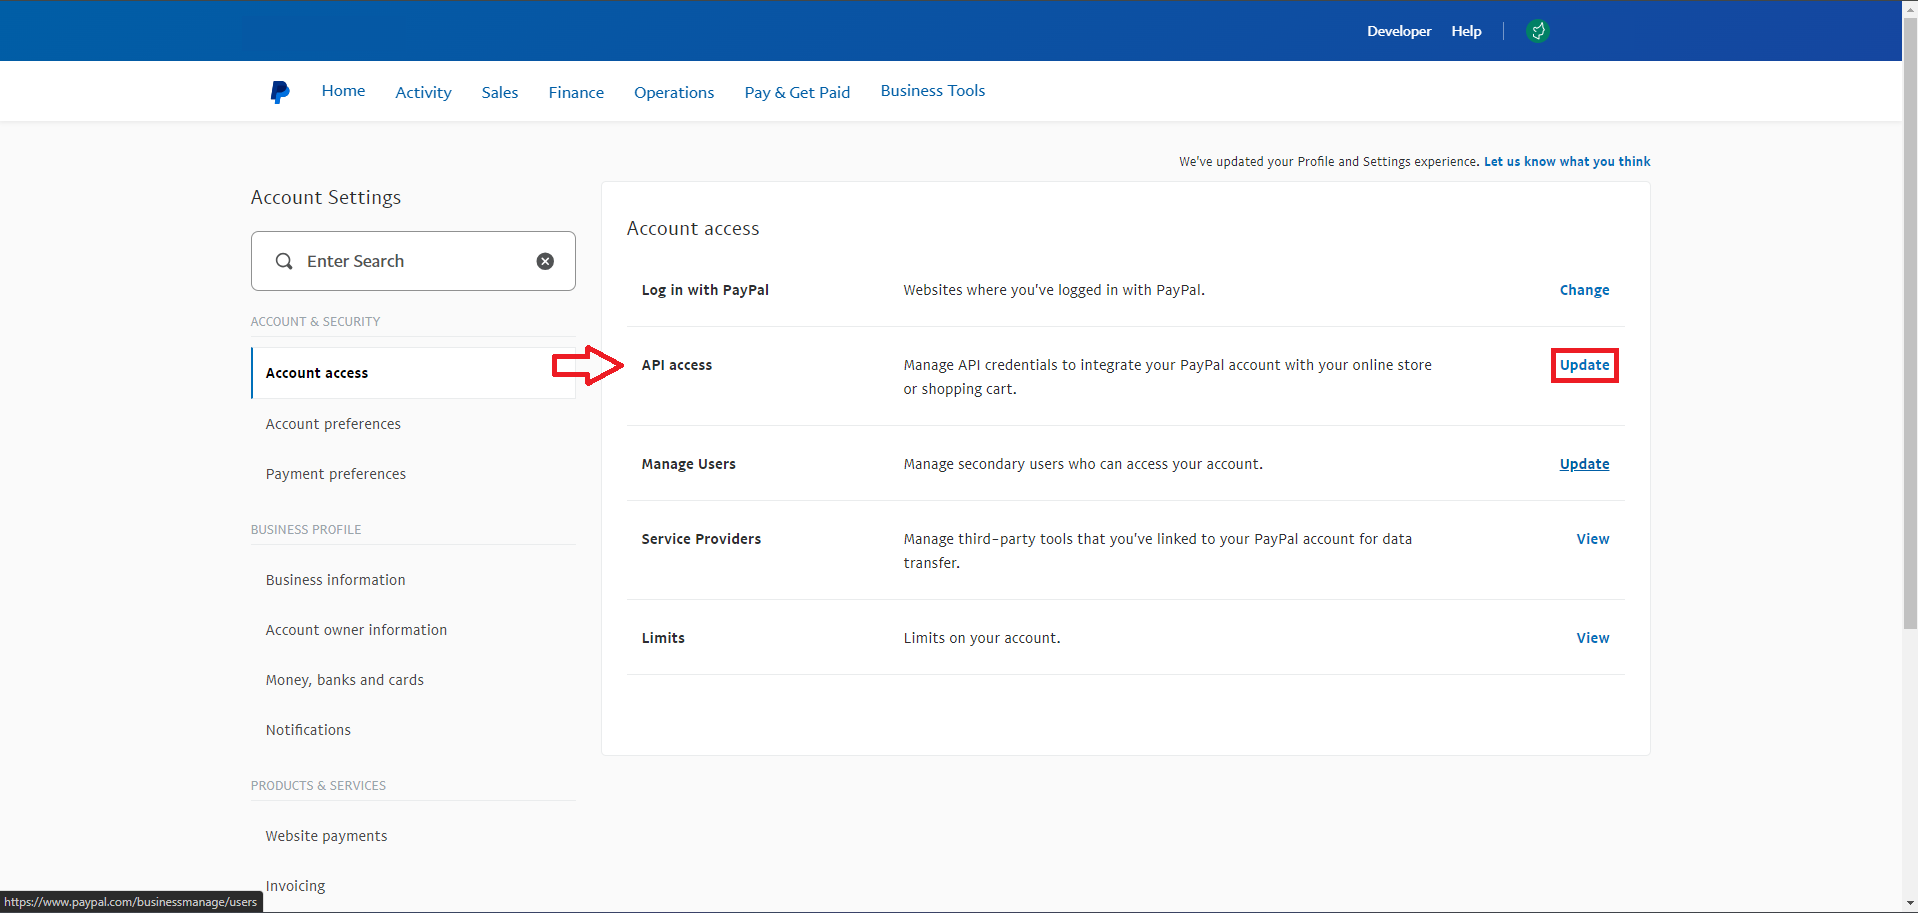The height and width of the screenshot is (913, 1918).
Task: Open the Activity menu
Action: tap(423, 93)
